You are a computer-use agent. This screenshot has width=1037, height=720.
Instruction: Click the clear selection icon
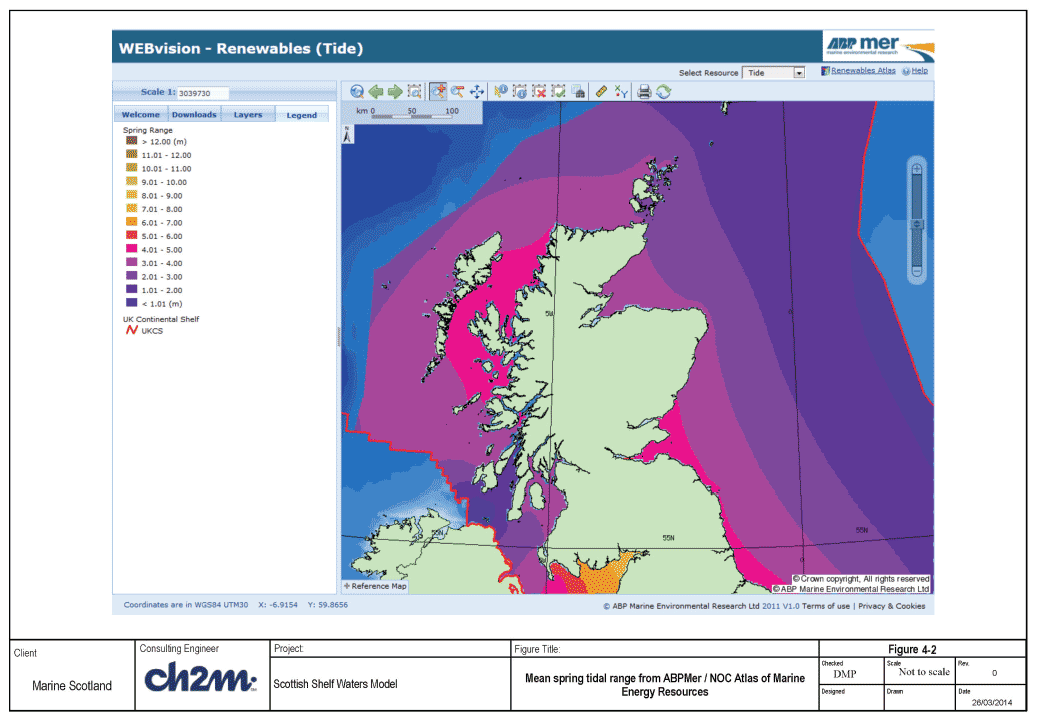pos(540,92)
